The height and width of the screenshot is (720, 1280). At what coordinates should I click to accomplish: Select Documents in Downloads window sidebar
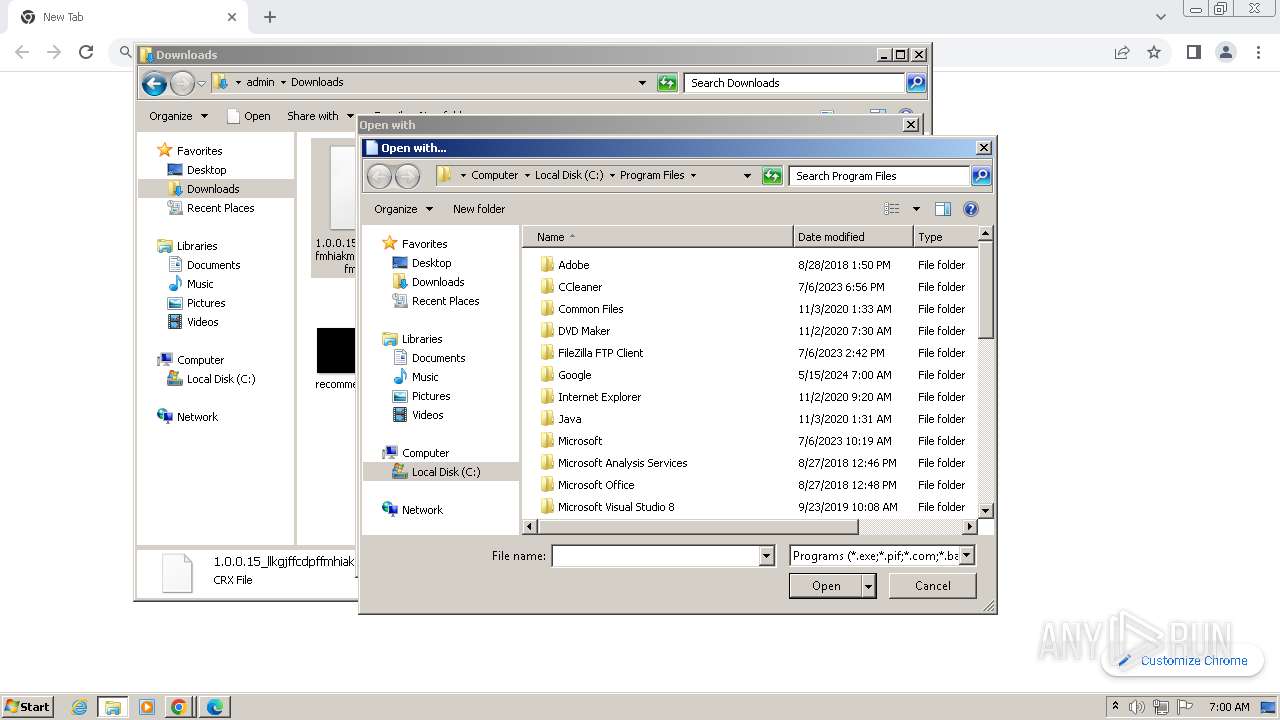click(213, 265)
